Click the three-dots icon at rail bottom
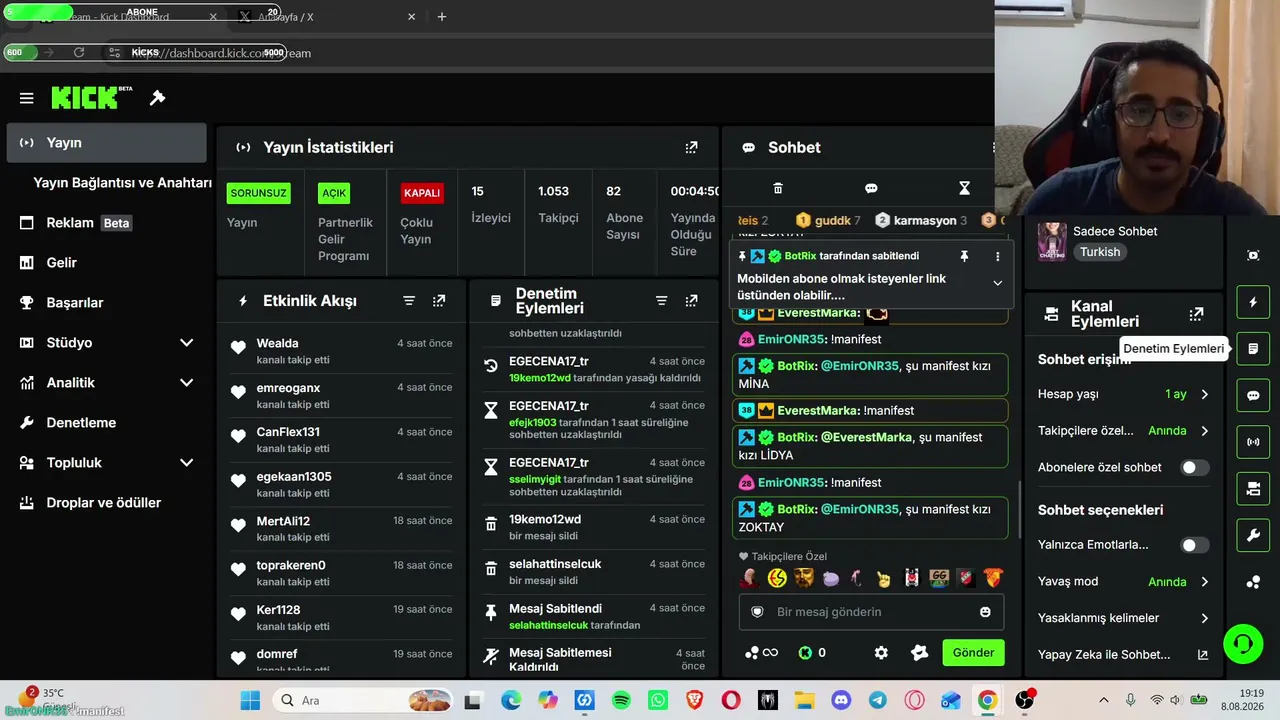1280x720 pixels. point(1253,582)
